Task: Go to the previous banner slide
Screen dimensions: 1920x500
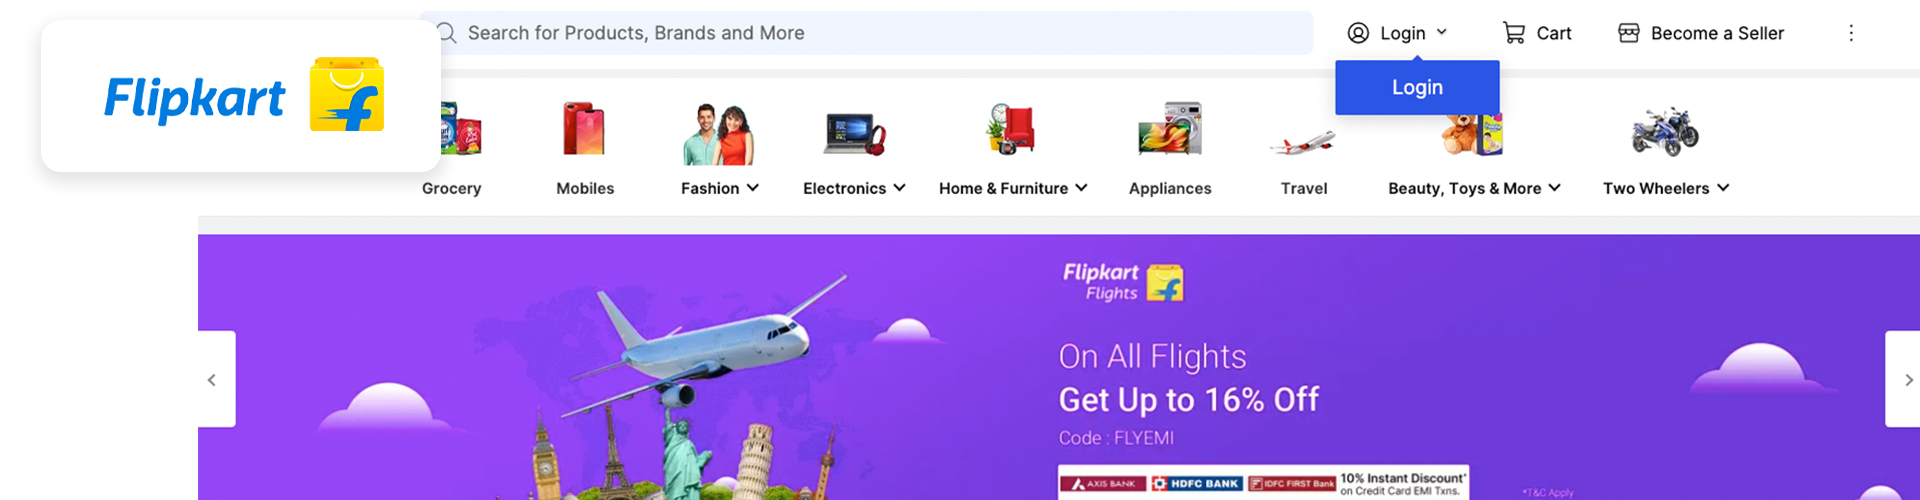Action: pyautogui.click(x=216, y=379)
